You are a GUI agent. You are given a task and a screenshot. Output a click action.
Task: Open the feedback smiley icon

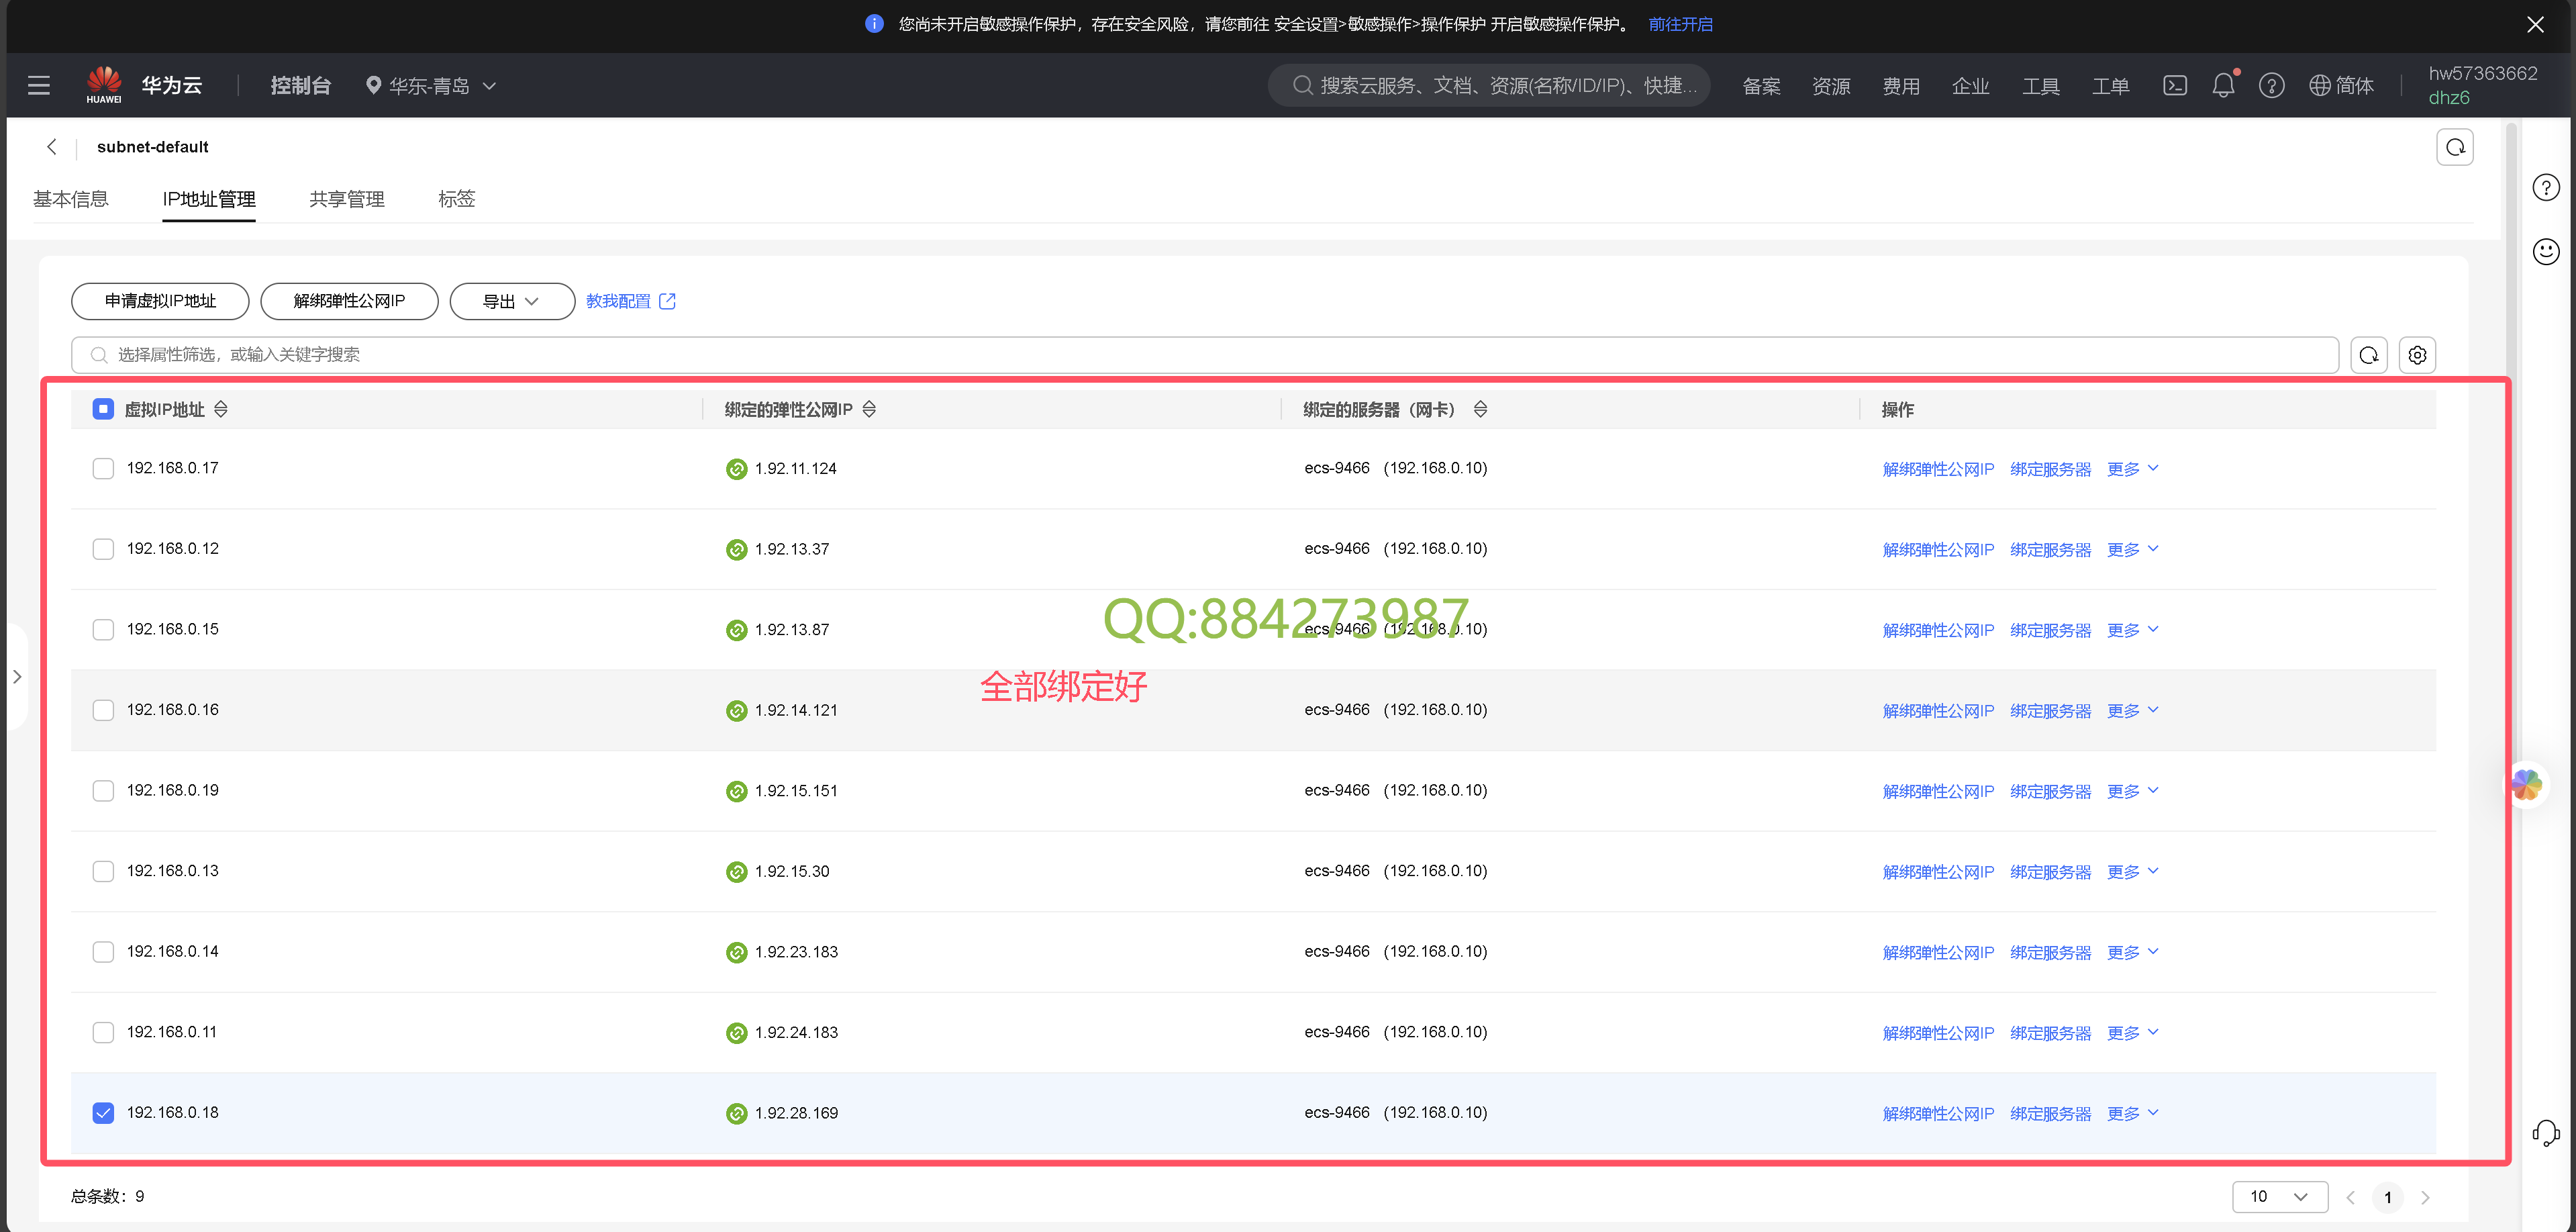pos(2546,251)
